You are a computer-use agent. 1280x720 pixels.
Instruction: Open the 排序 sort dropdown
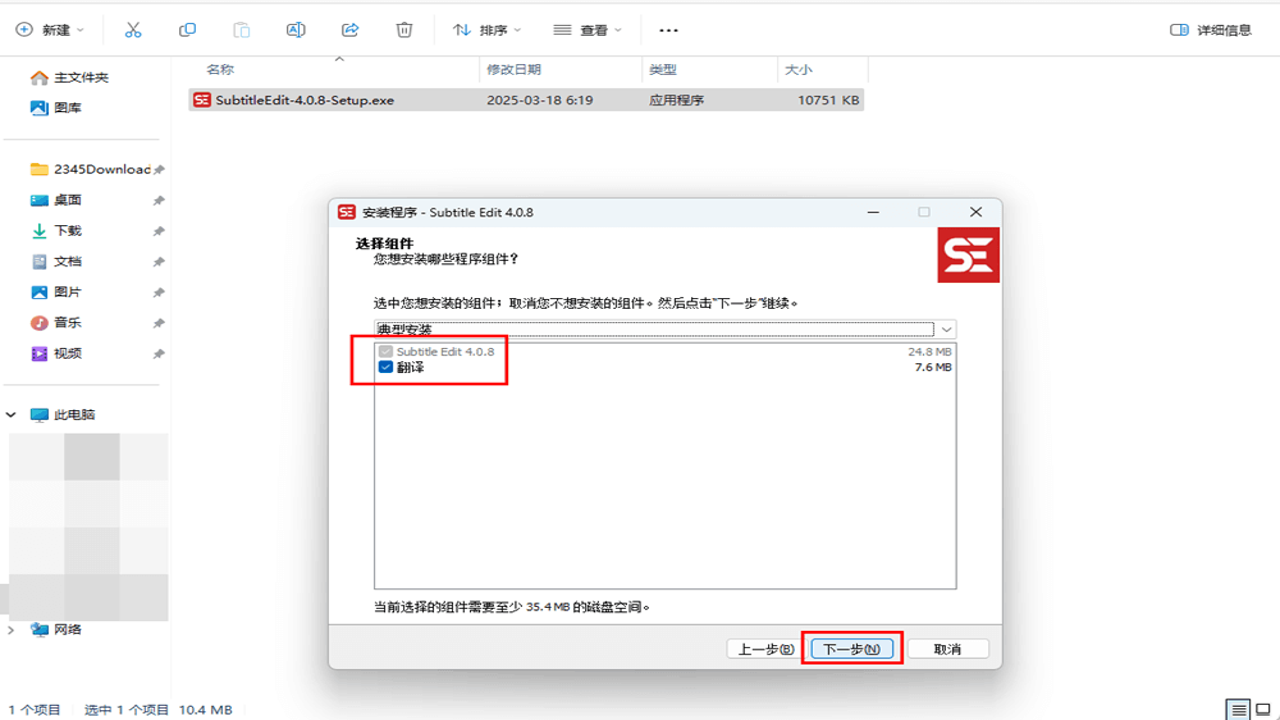(487, 30)
